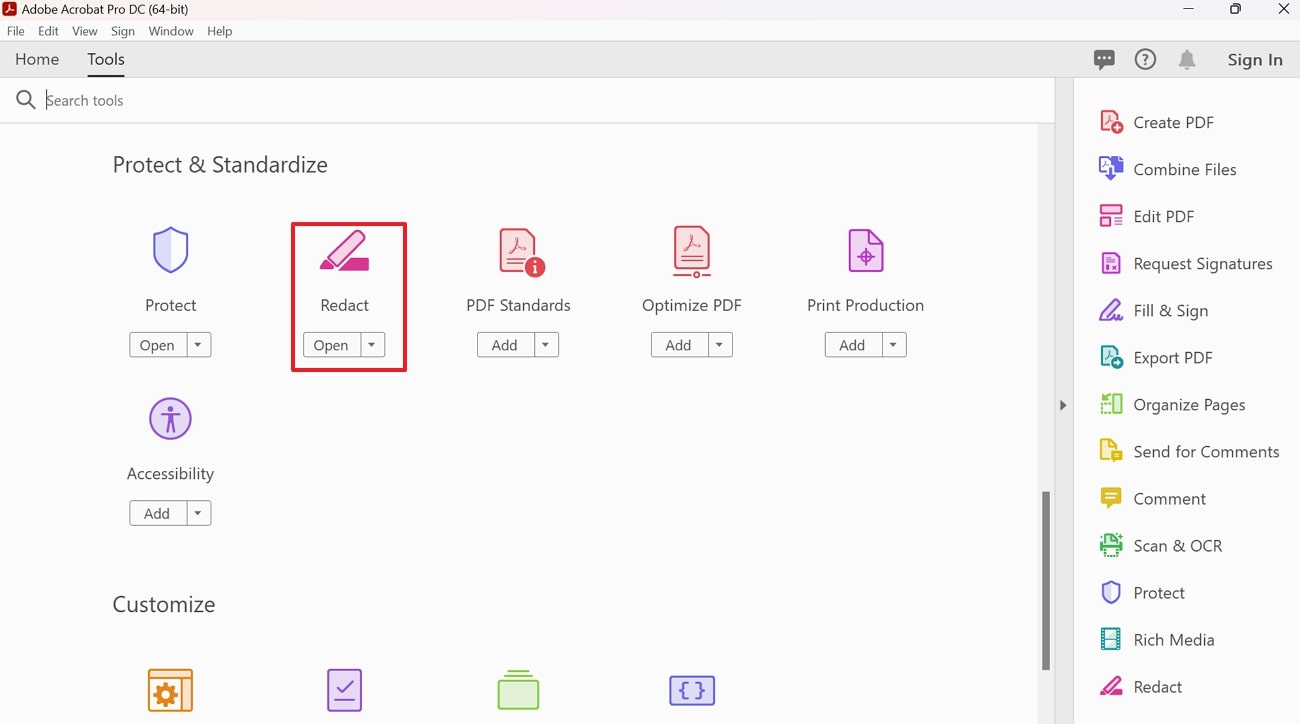Click the Redact icon in right sidebar
The height and width of the screenshot is (724, 1300).
click(x=1111, y=686)
